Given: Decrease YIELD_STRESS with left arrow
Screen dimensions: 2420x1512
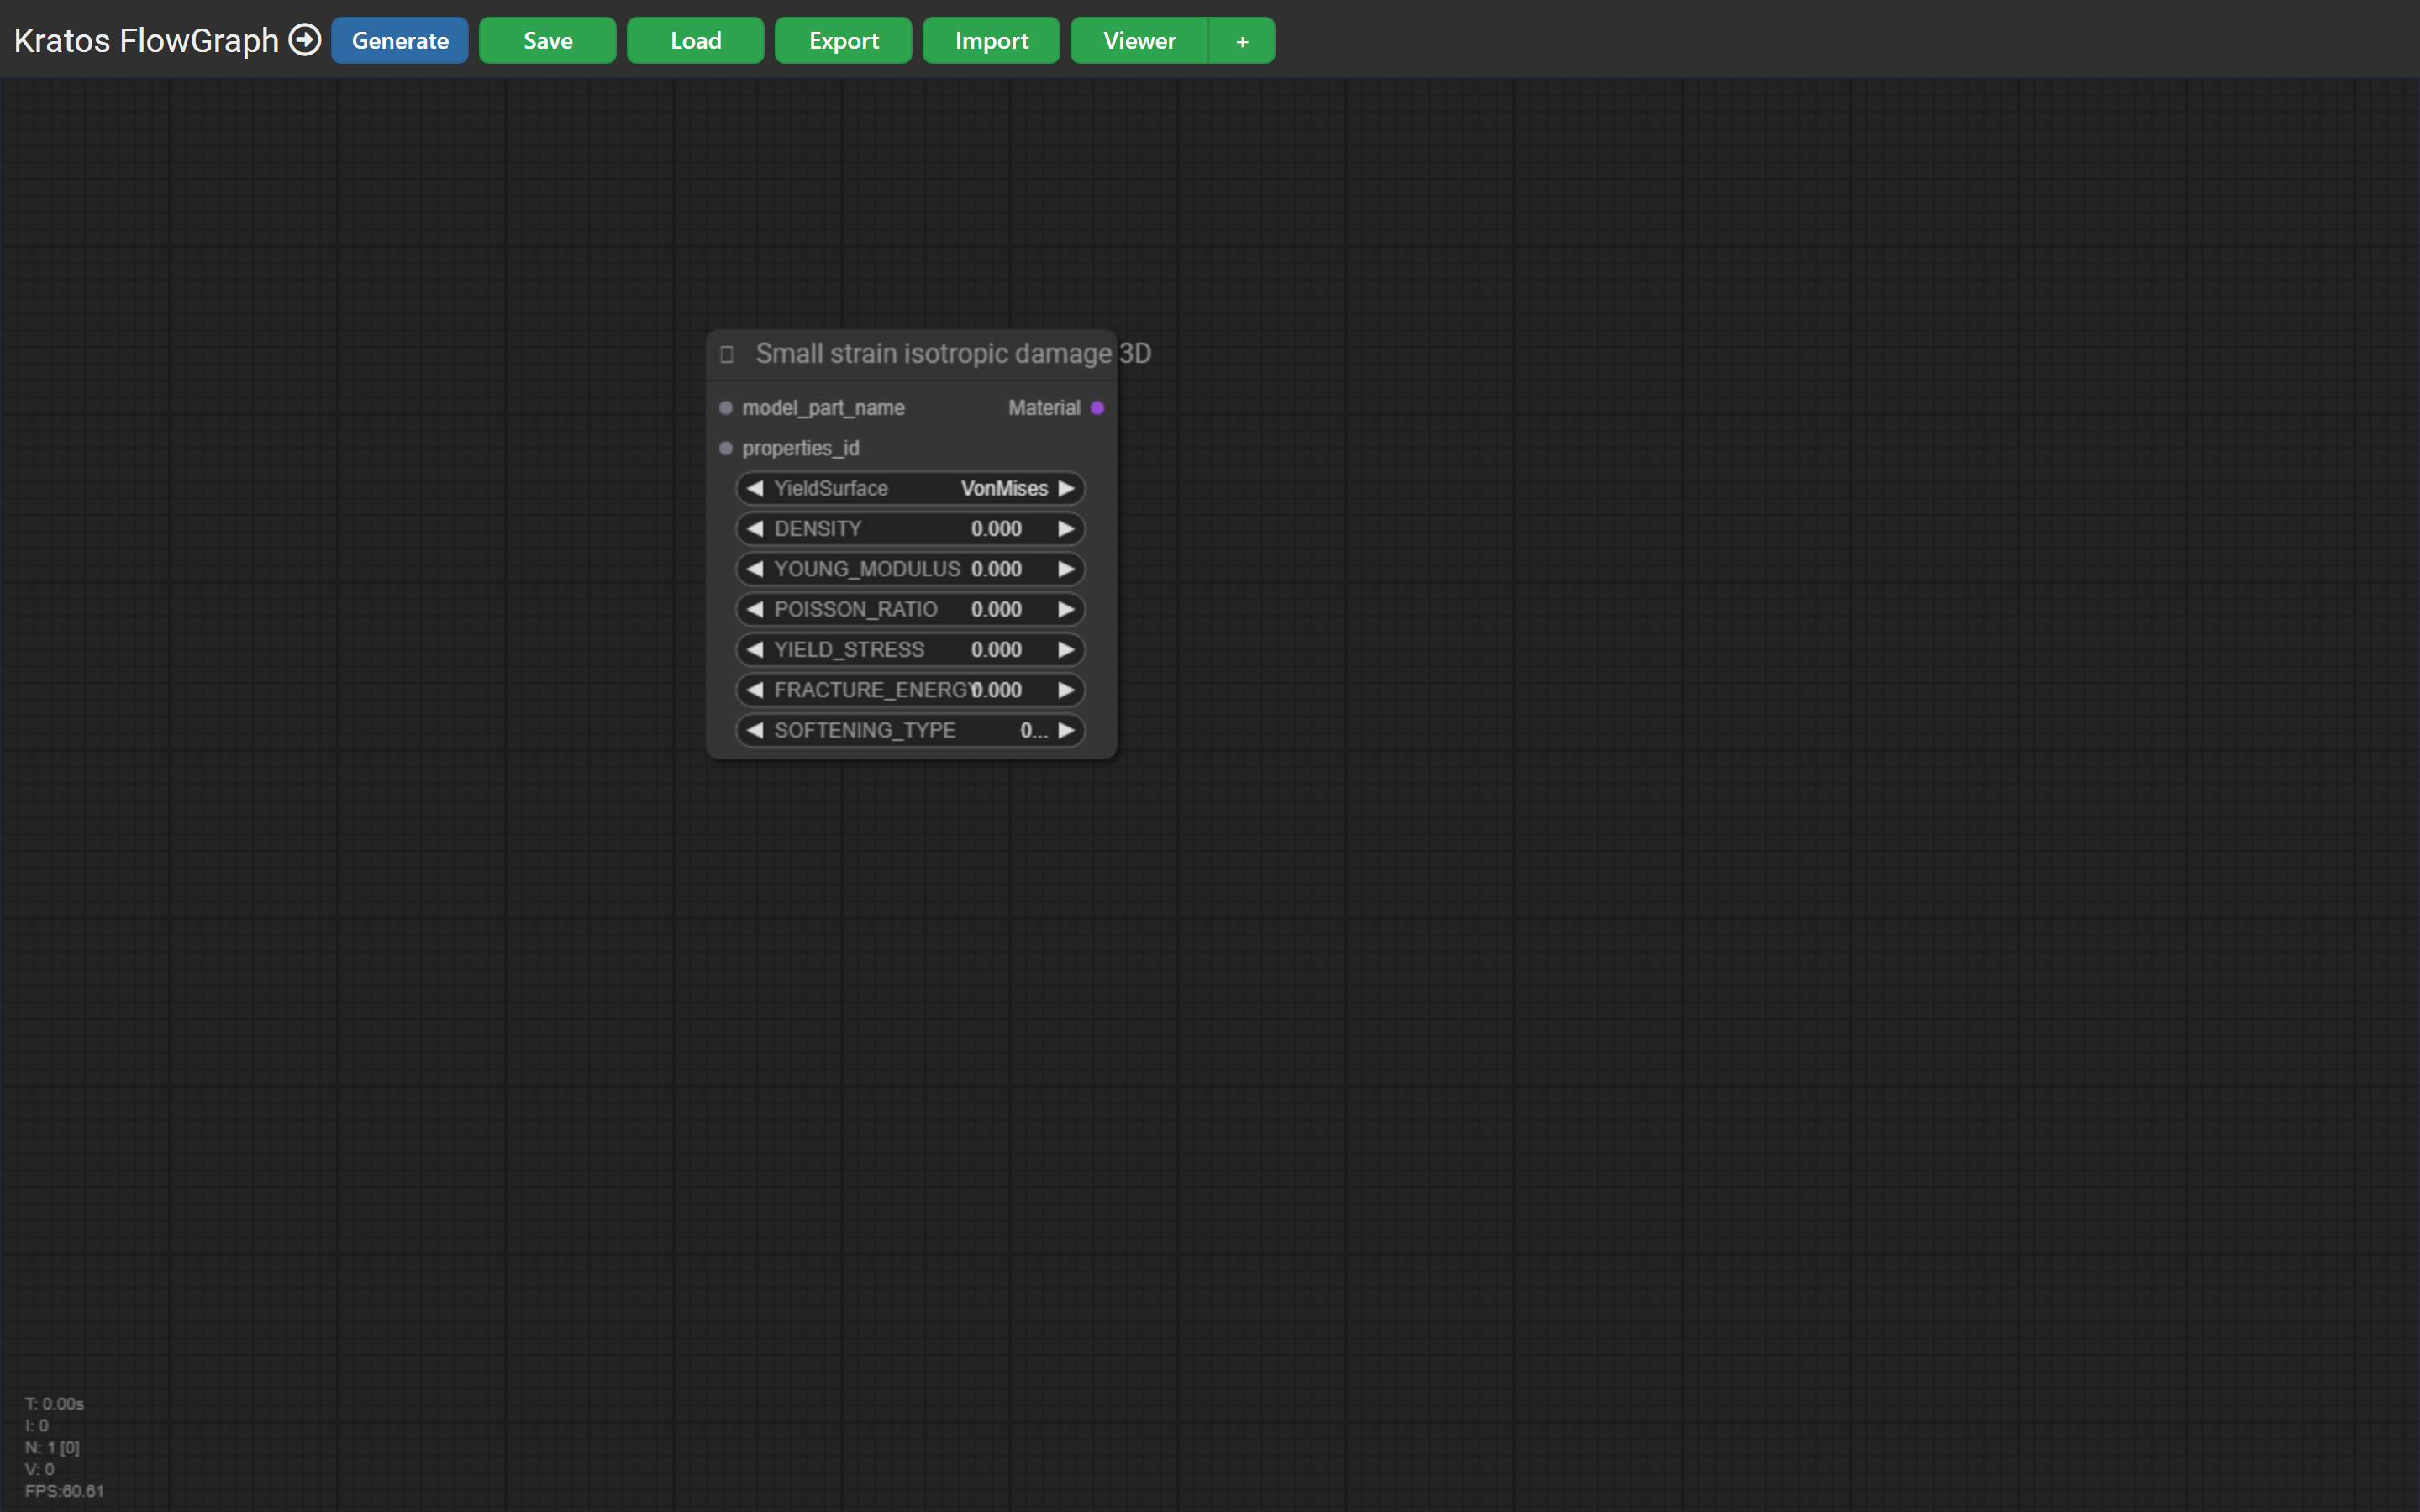Looking at the screenshot, I should click(755, 649).
